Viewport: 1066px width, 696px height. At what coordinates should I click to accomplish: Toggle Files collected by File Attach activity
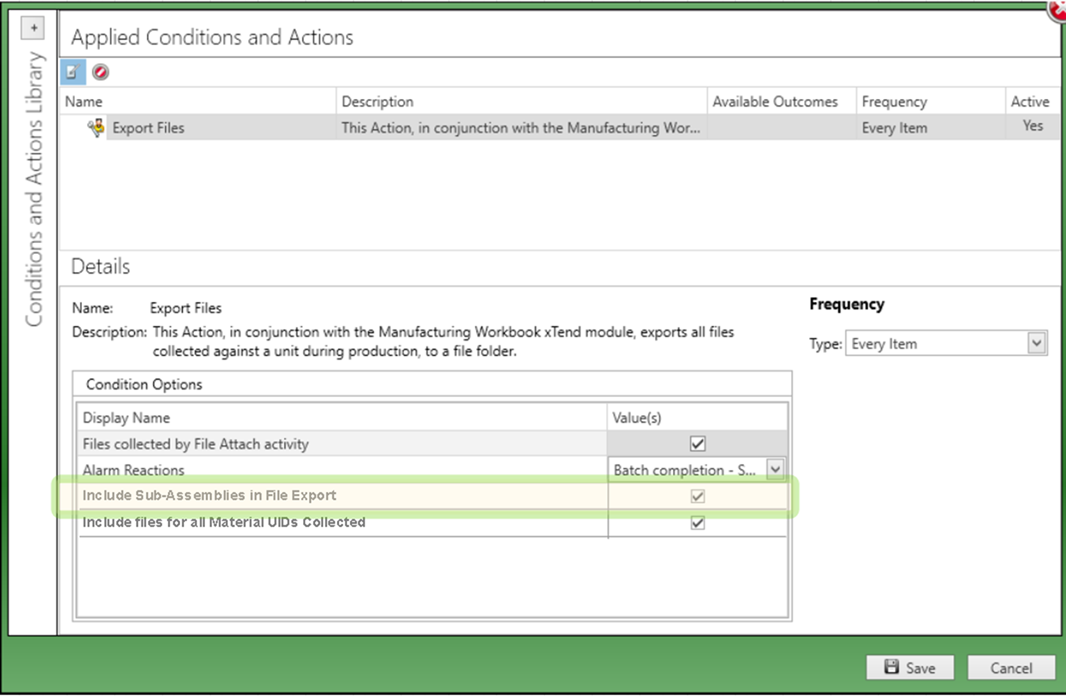point(697,443)
